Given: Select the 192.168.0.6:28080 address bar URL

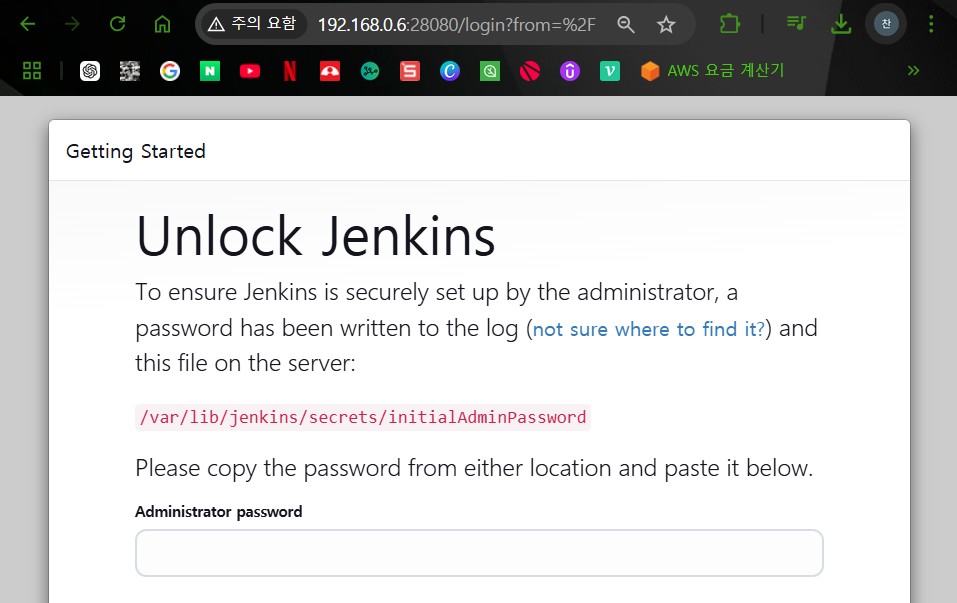Looking at the screenshot, I should [x=457, y=24].
